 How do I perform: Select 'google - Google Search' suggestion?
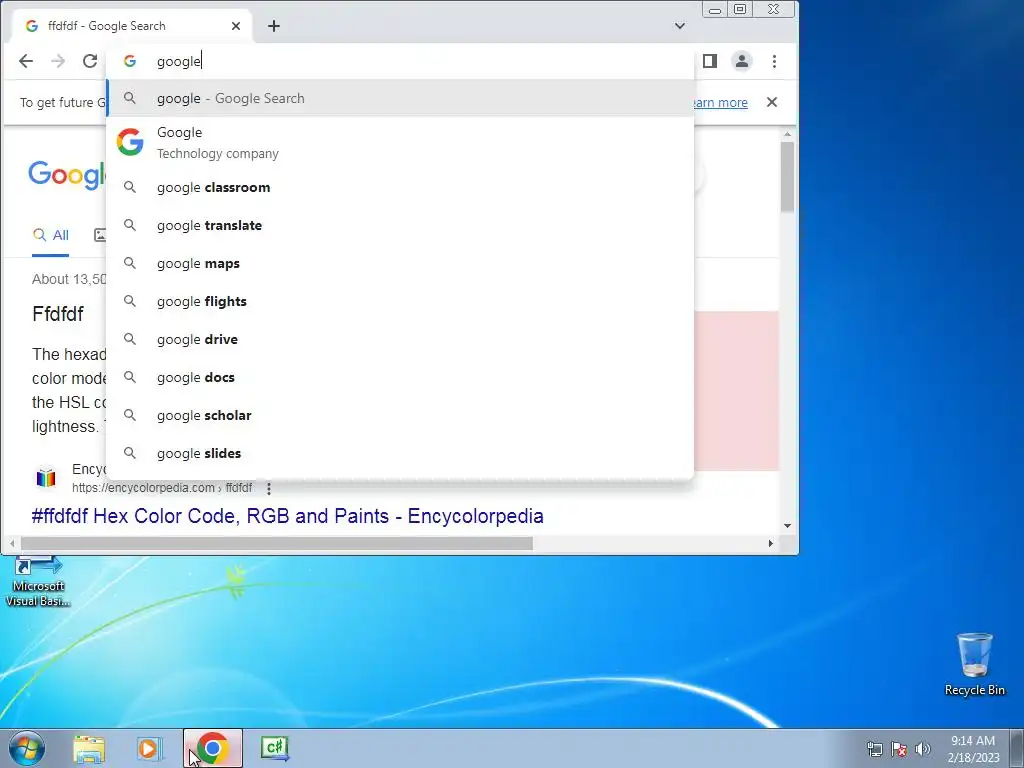[400, 99]
